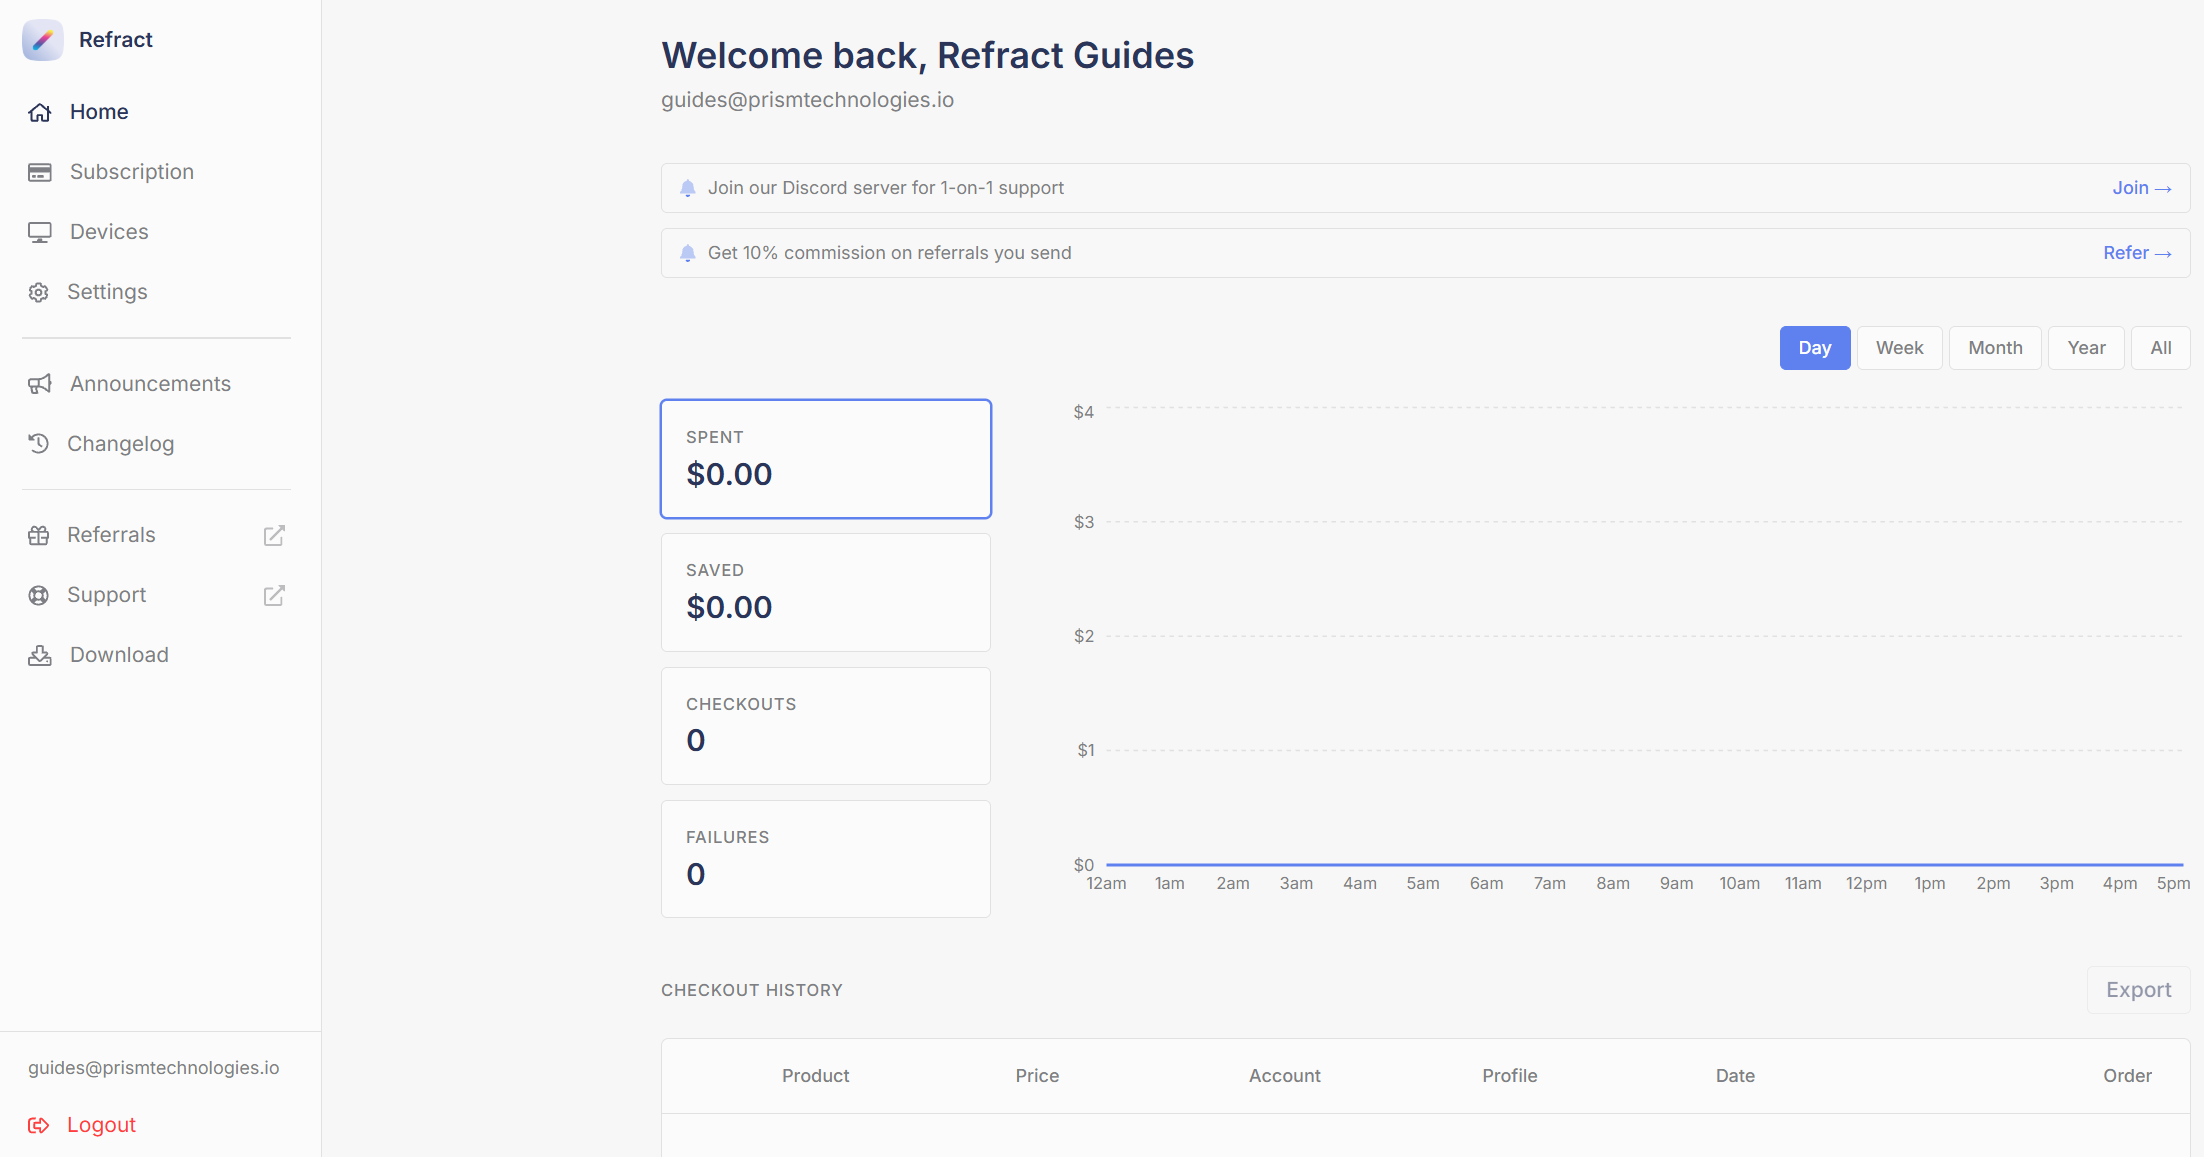Click external link icon beside Support
Viewport: 2204px width, 1157px height.
(x=274, y=595)
